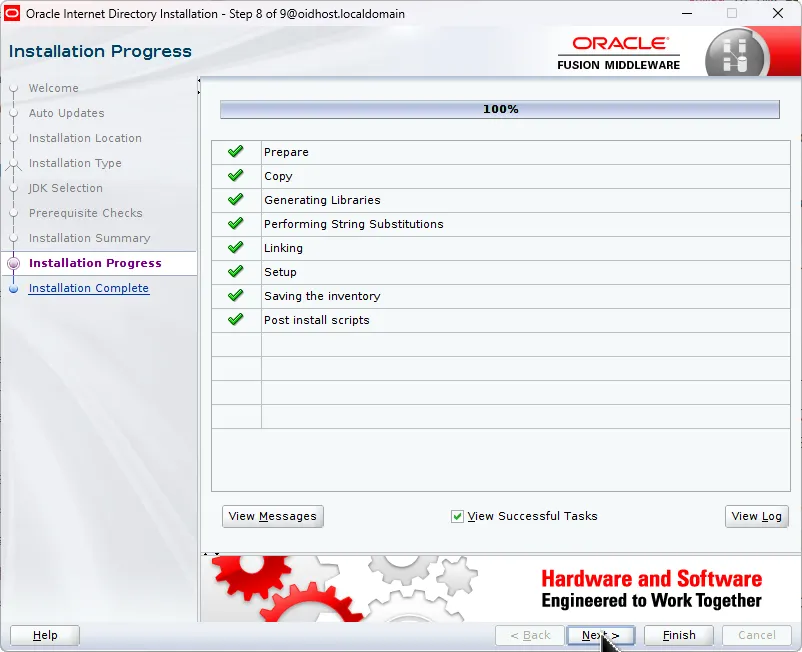
Task: Select the Auto Updates step
Action: (66, 113)
